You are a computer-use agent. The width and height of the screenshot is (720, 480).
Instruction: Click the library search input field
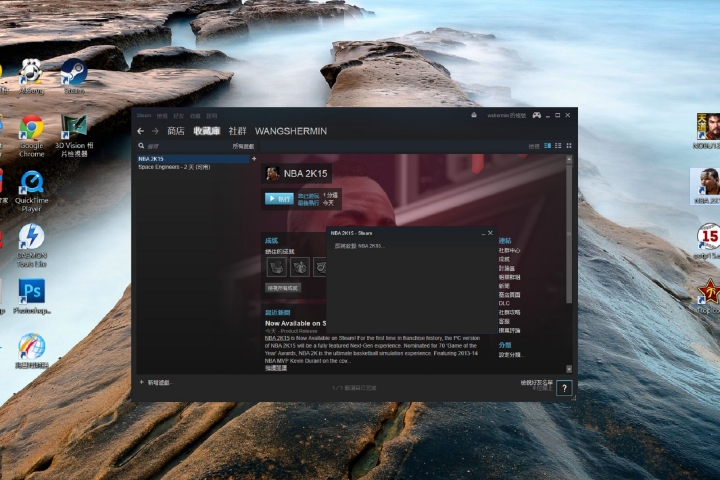click(x=188, y=146)
